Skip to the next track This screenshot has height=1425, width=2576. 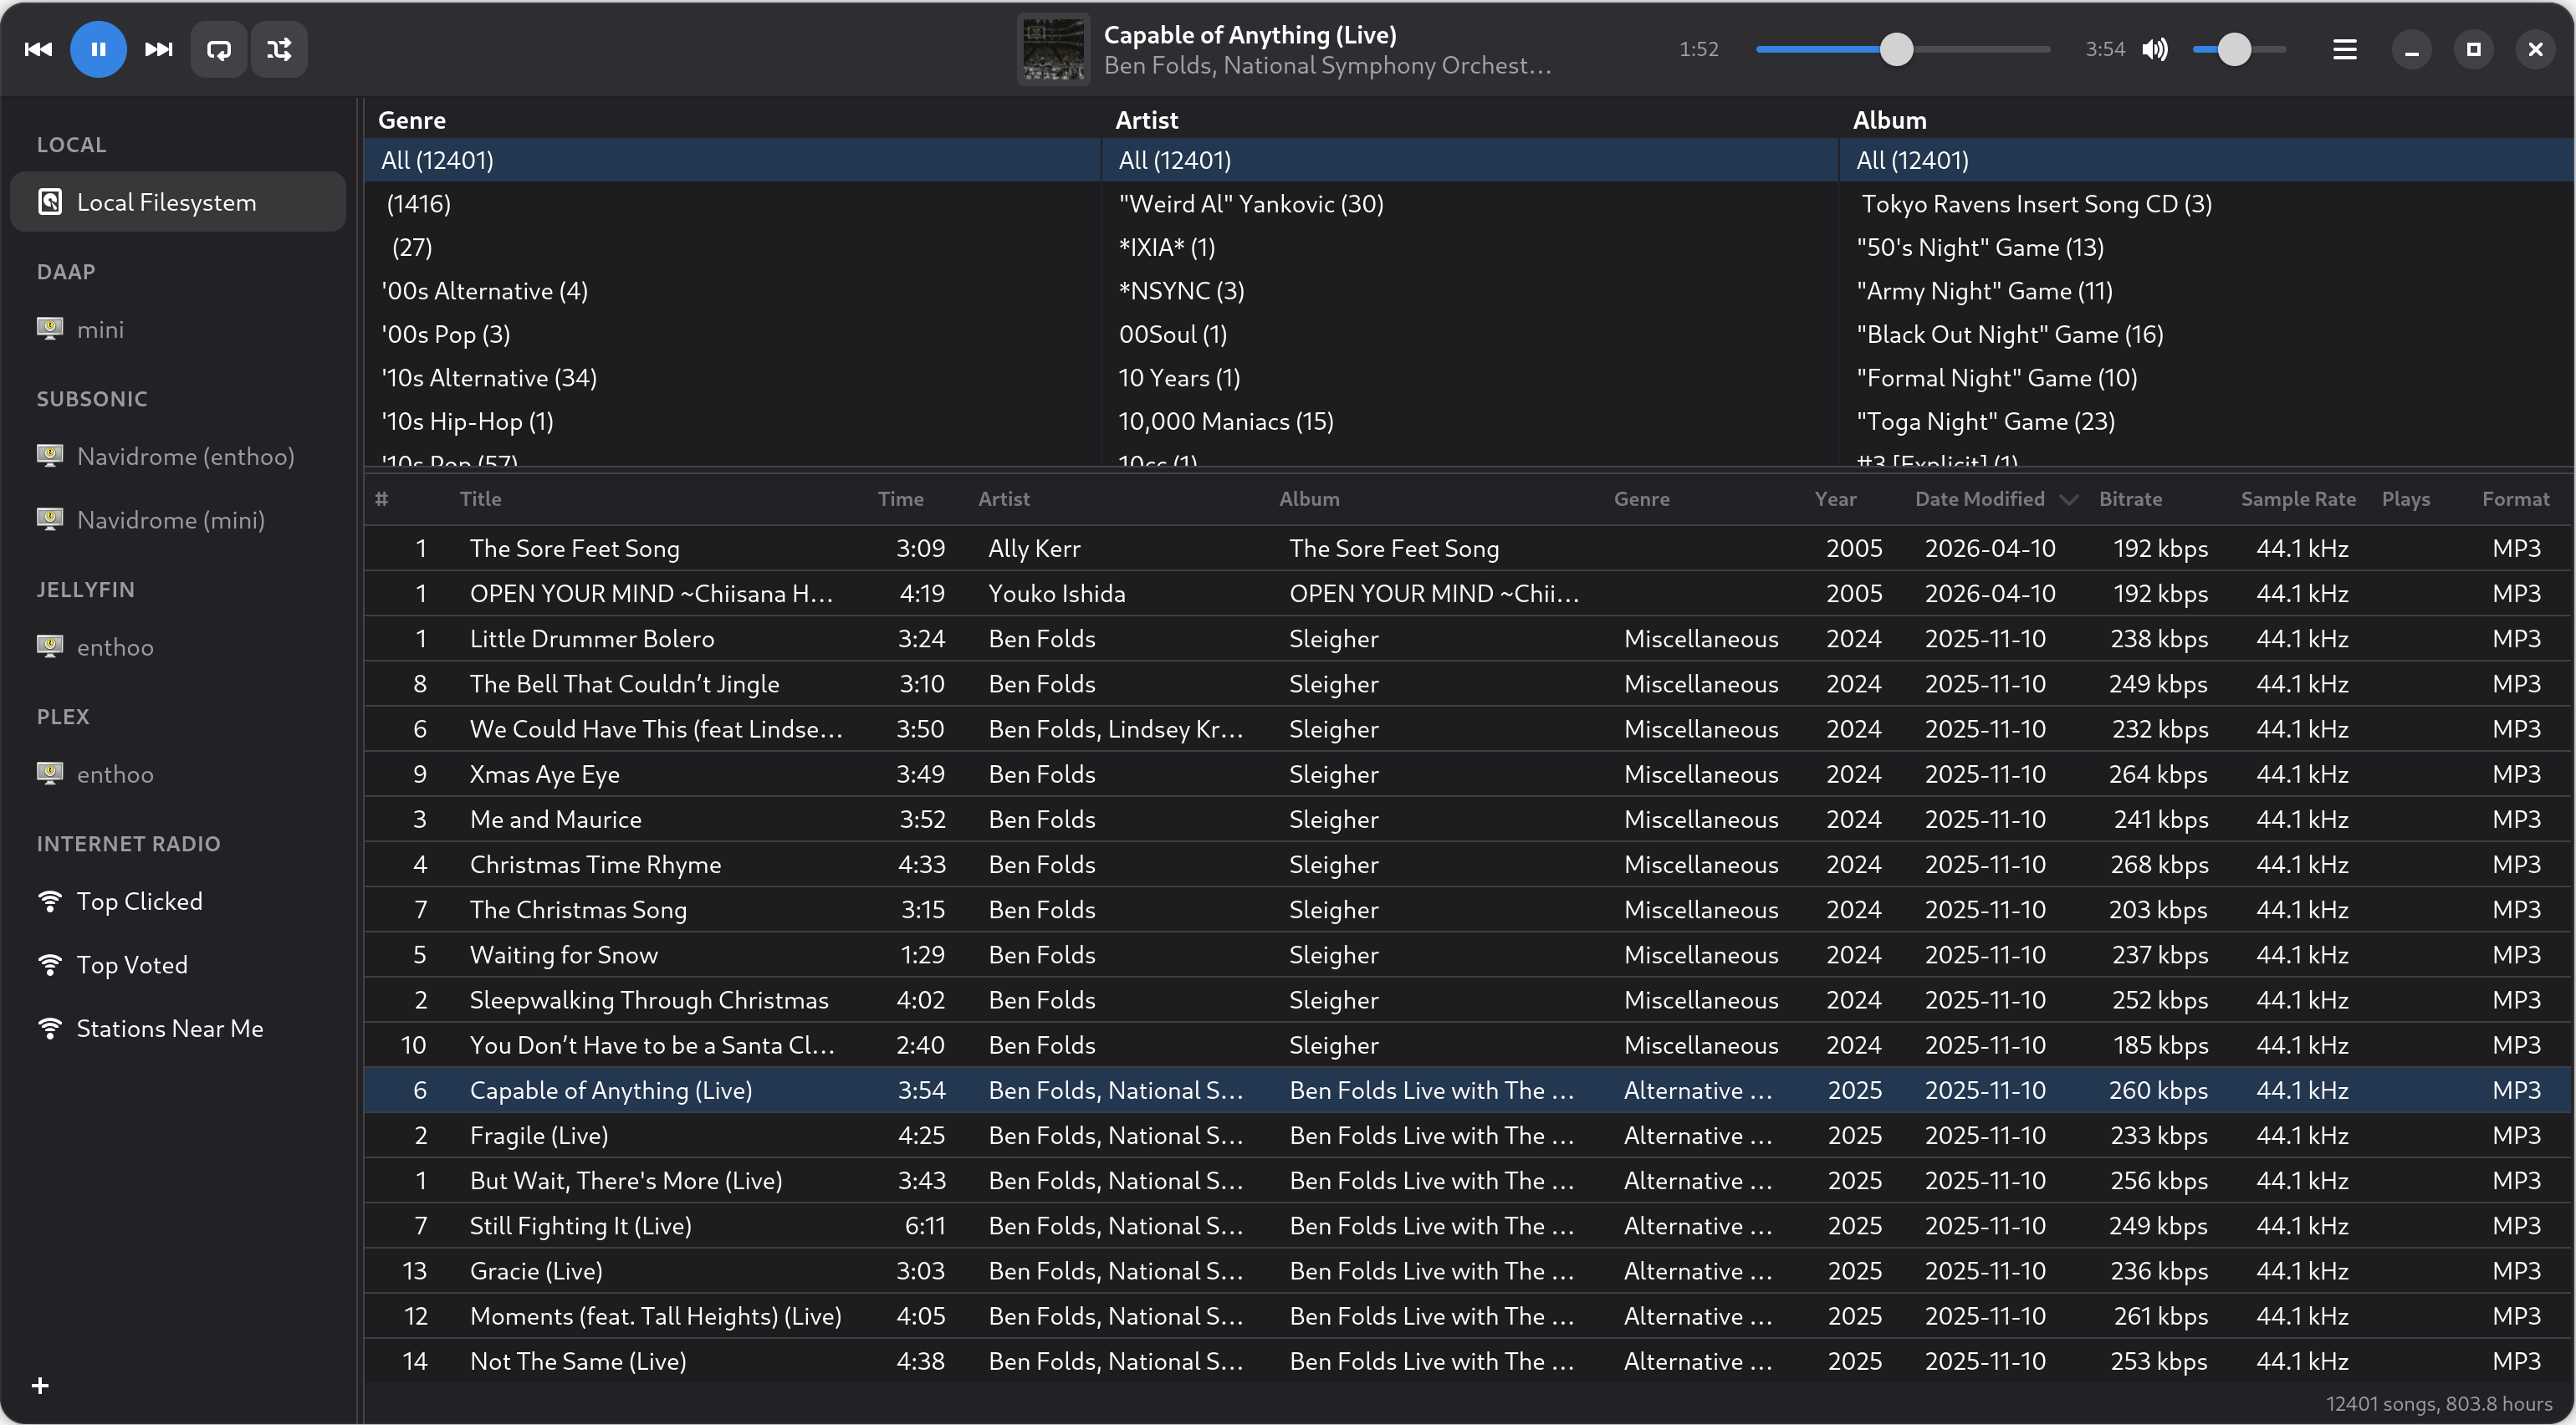[x=159, y=49]
